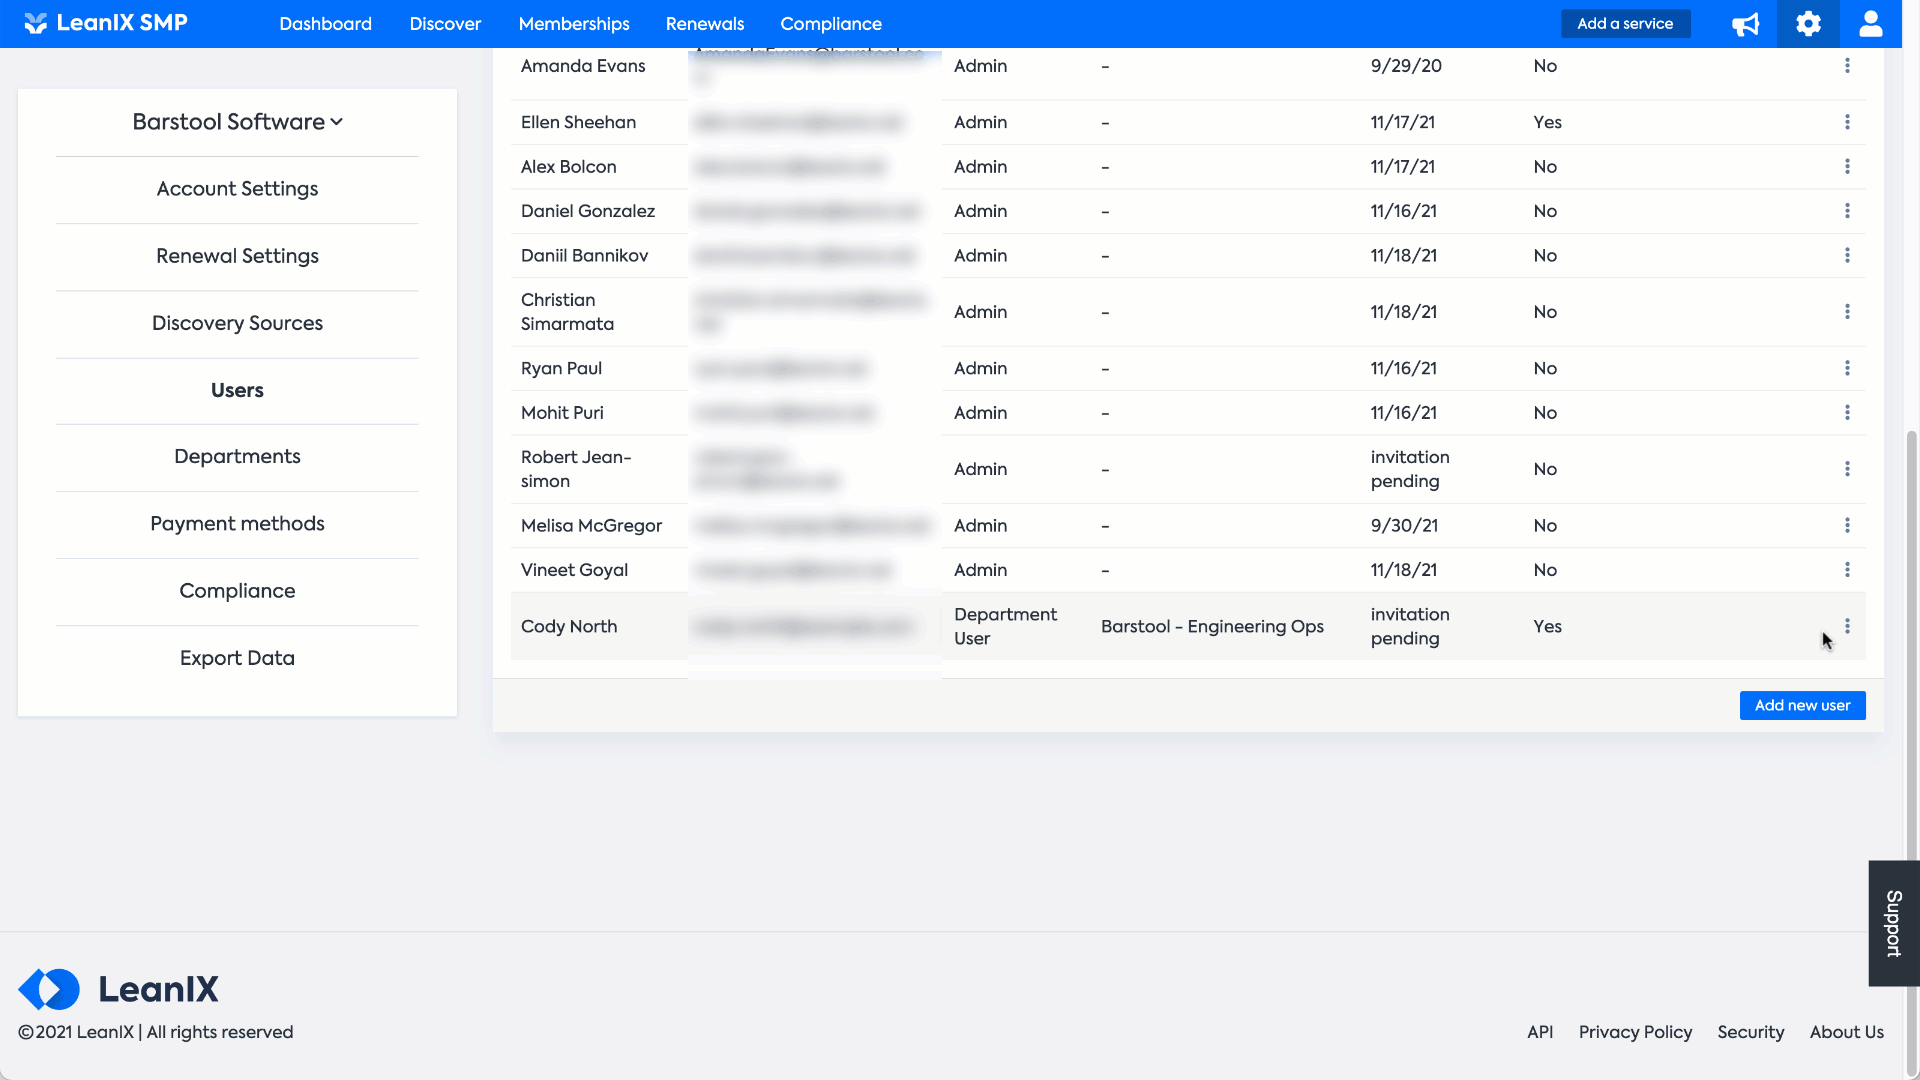Click the Add a service button
The image size is (1920, 1080).
pyautogui.click(x=1625, y=24)
